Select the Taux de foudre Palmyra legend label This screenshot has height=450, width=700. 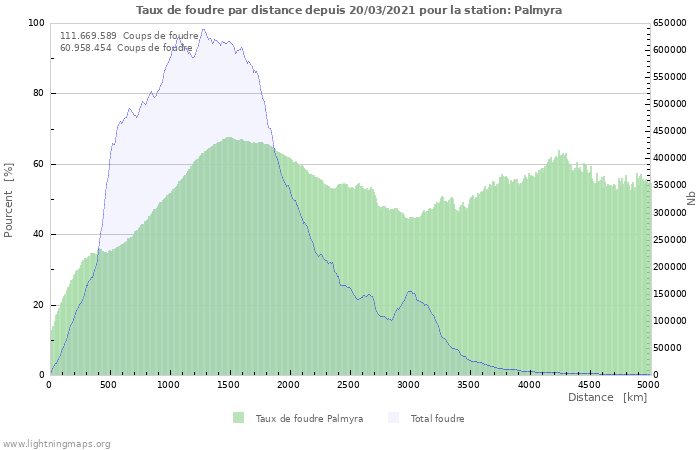pyautogui.click(x=309, y=418)
